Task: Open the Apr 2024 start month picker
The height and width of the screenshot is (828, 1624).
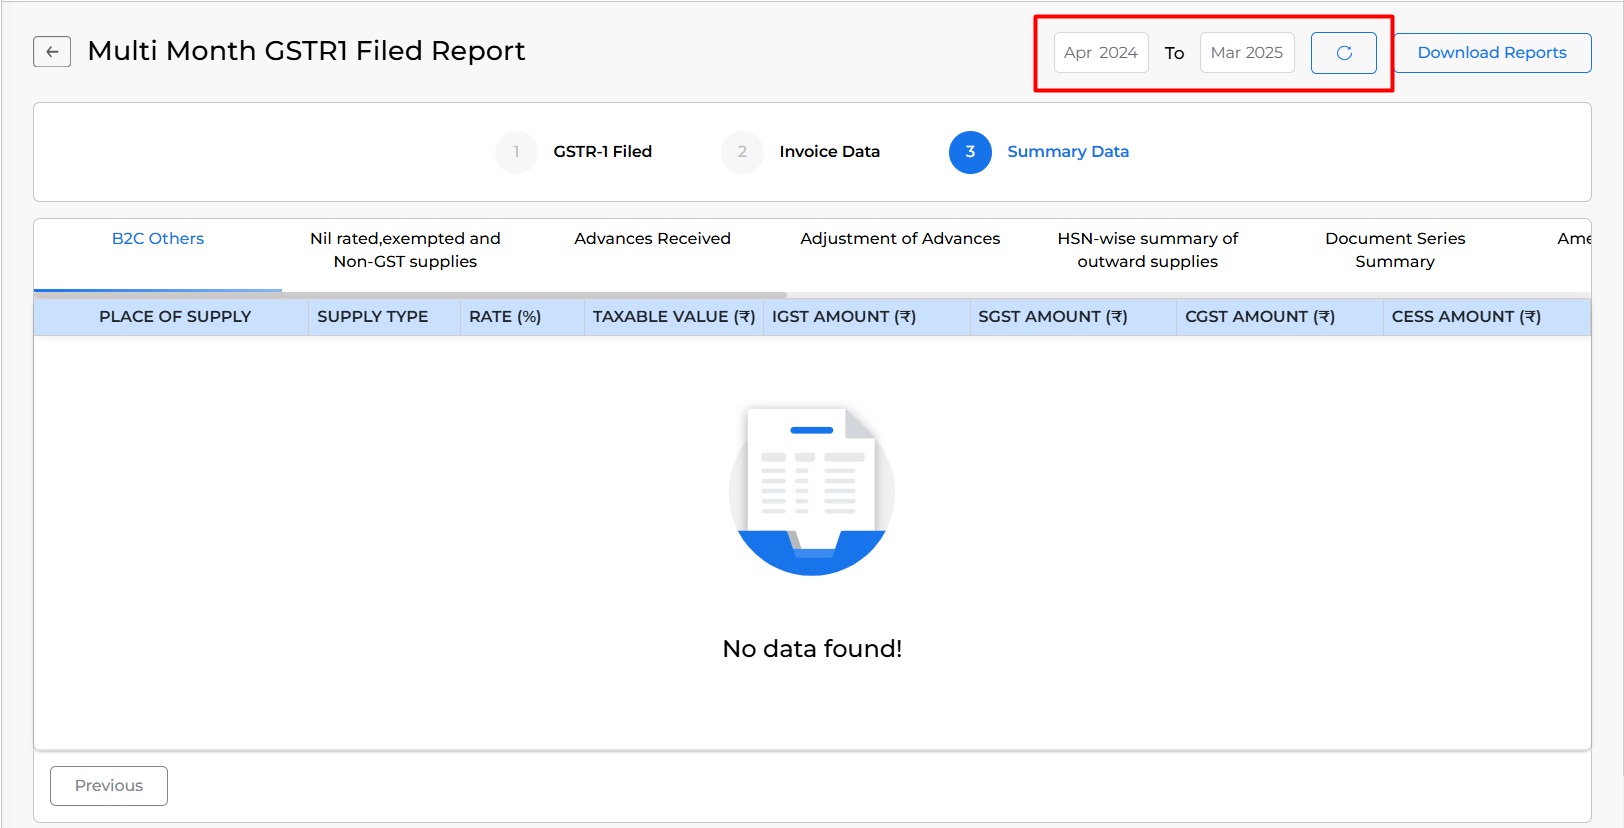Action: (x=1101, y=53)
